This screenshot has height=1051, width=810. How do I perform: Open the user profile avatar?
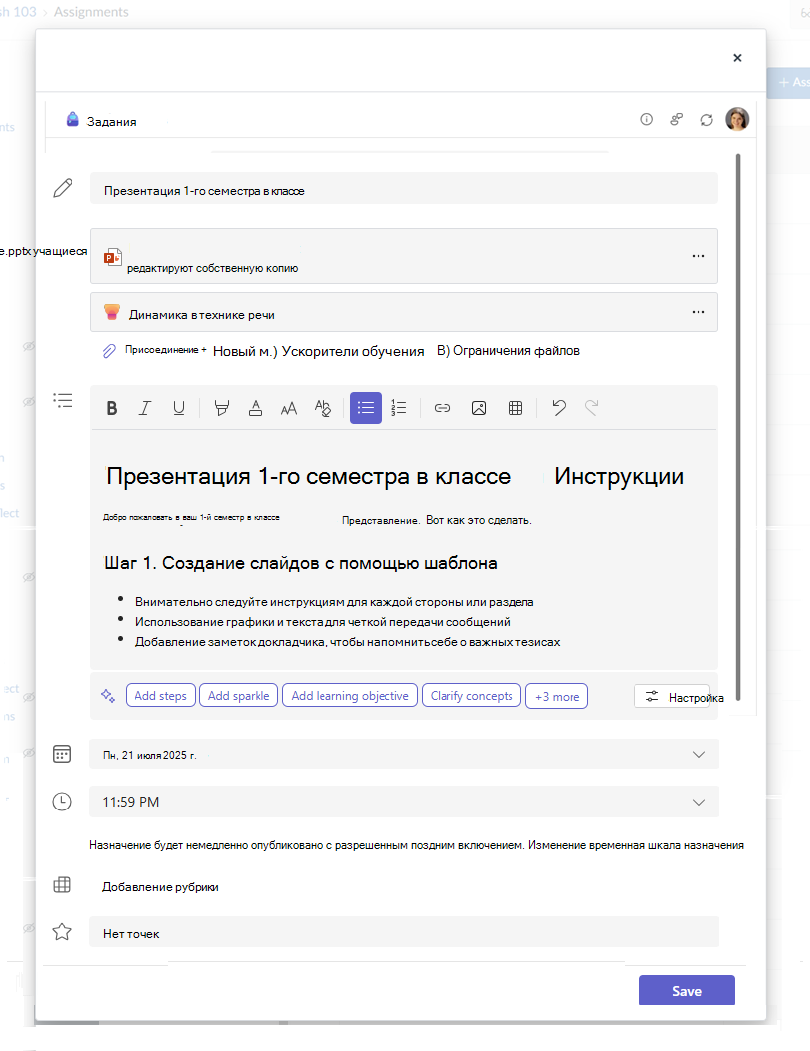[x=737, y=119]
